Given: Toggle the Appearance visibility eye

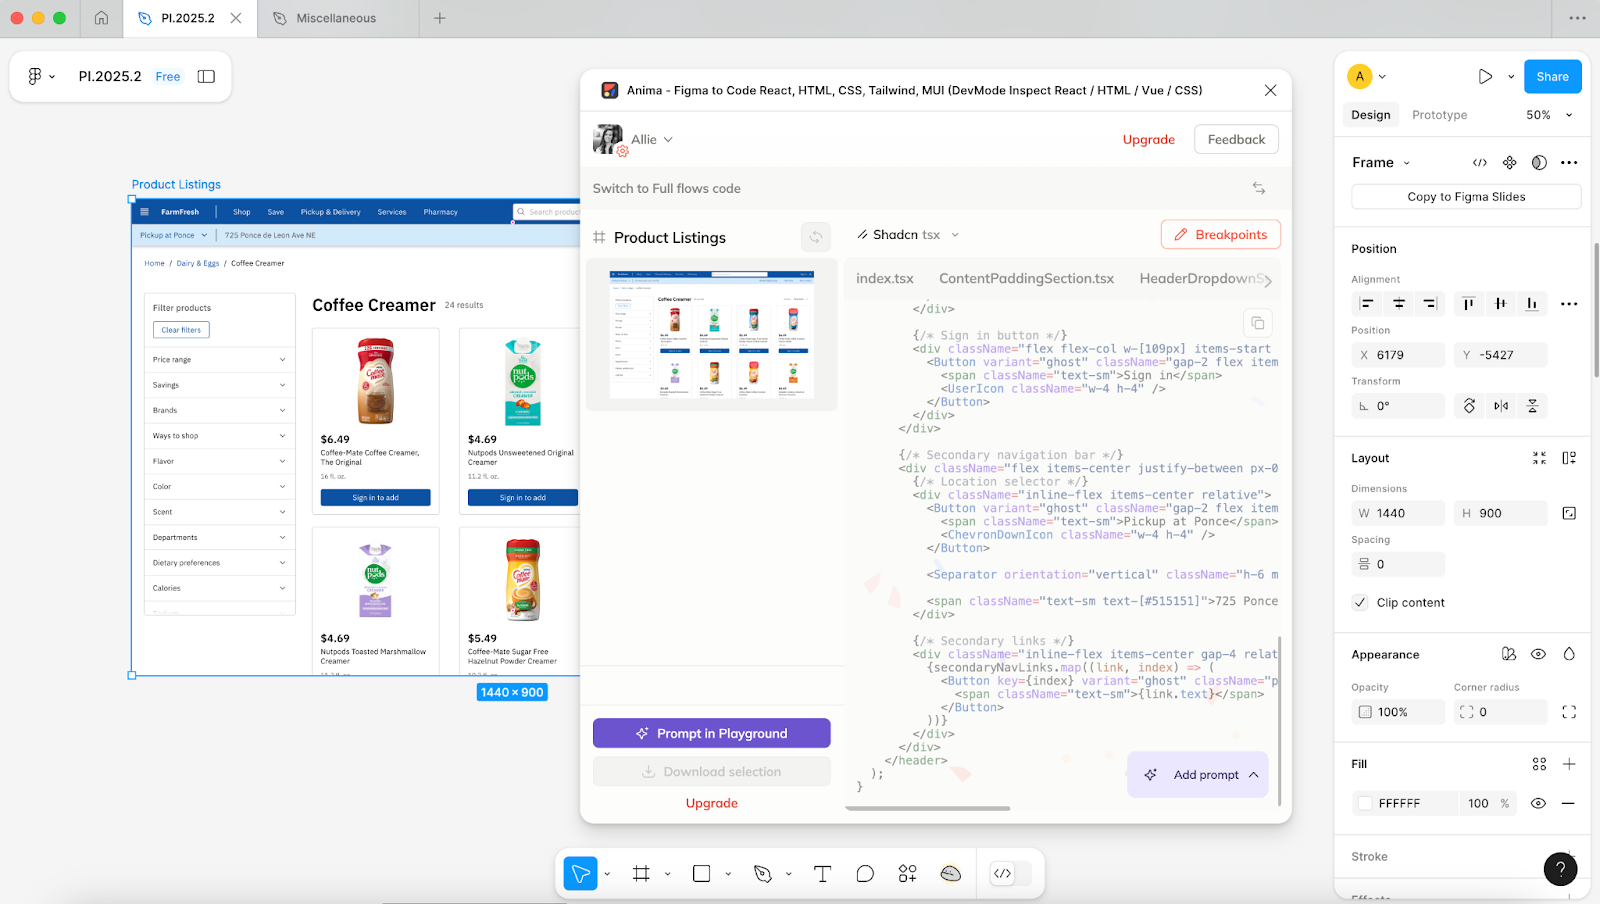Looking at the screenshot, I should [1538, 654].
